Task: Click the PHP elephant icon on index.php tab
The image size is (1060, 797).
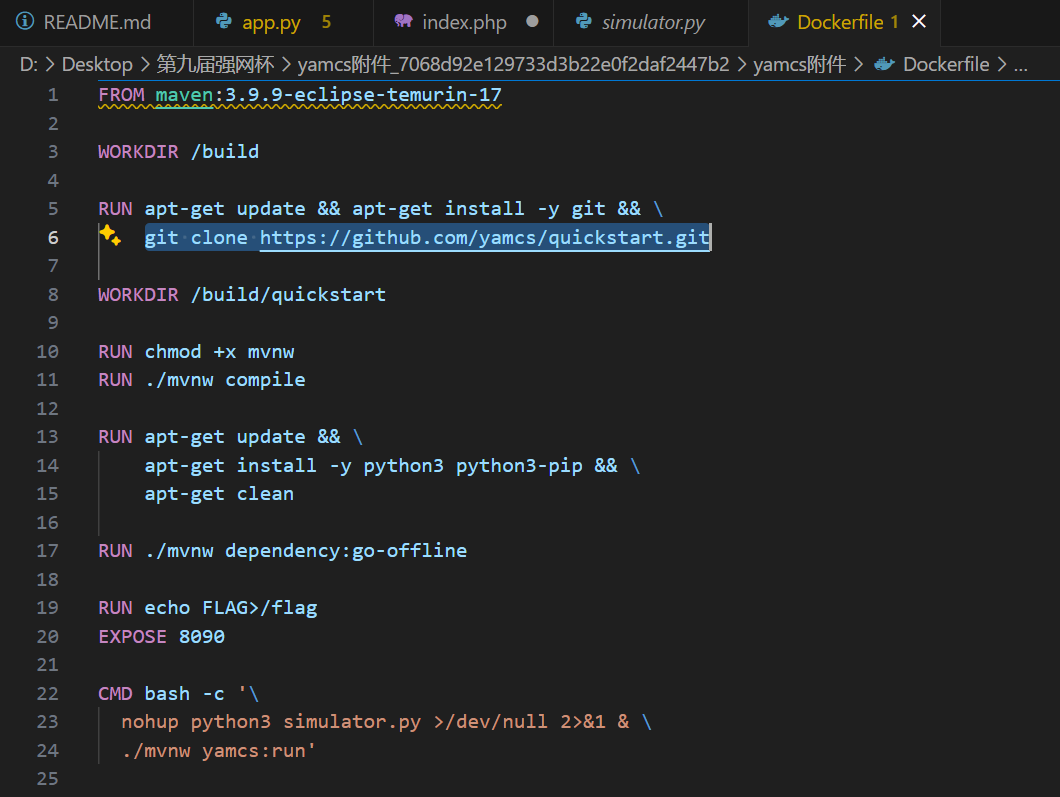Action: point(402,22)
